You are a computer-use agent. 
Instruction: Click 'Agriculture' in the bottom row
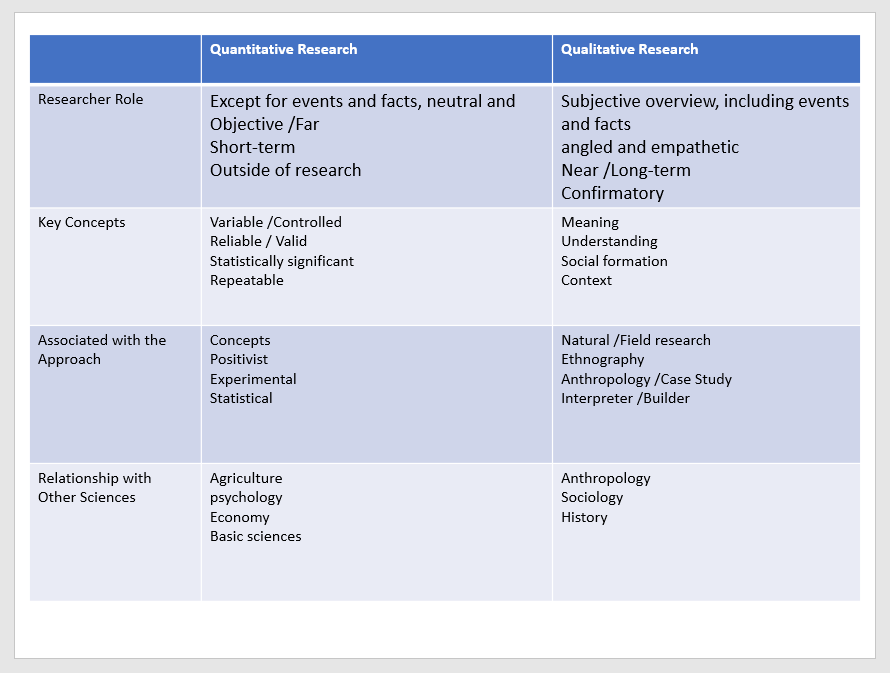click(246, 478)
